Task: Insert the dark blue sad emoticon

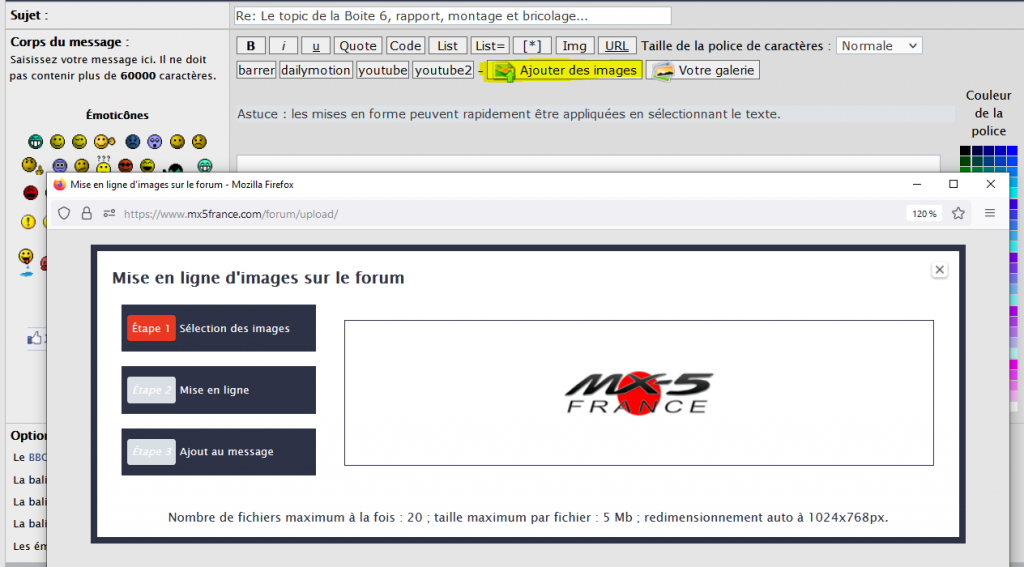Action: pyautogui.click(x=133, y=142)
